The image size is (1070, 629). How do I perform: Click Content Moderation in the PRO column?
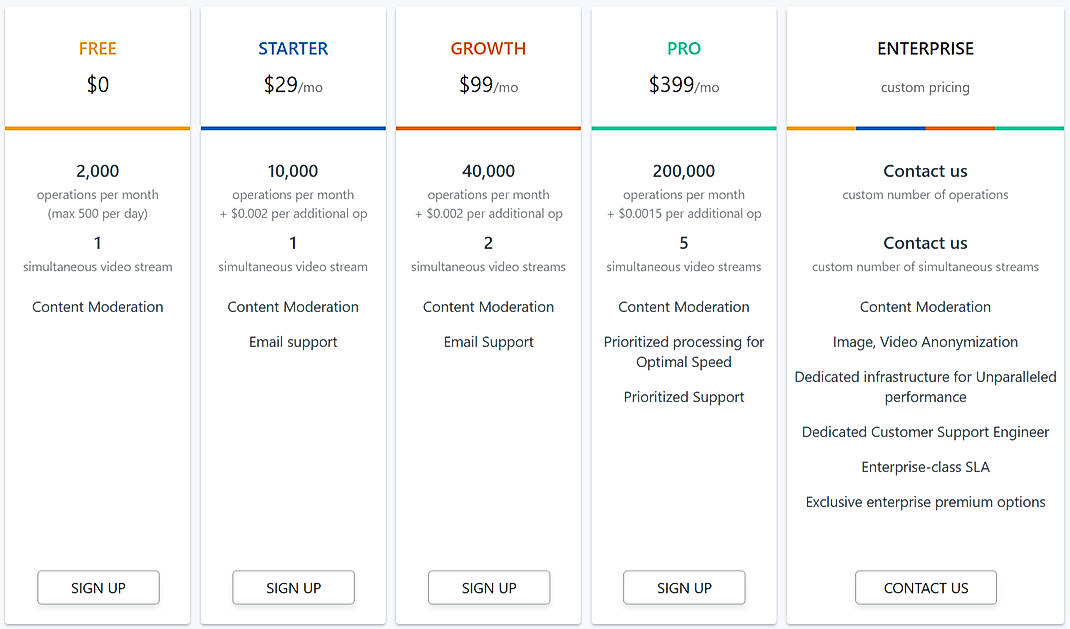click(684, 307)
